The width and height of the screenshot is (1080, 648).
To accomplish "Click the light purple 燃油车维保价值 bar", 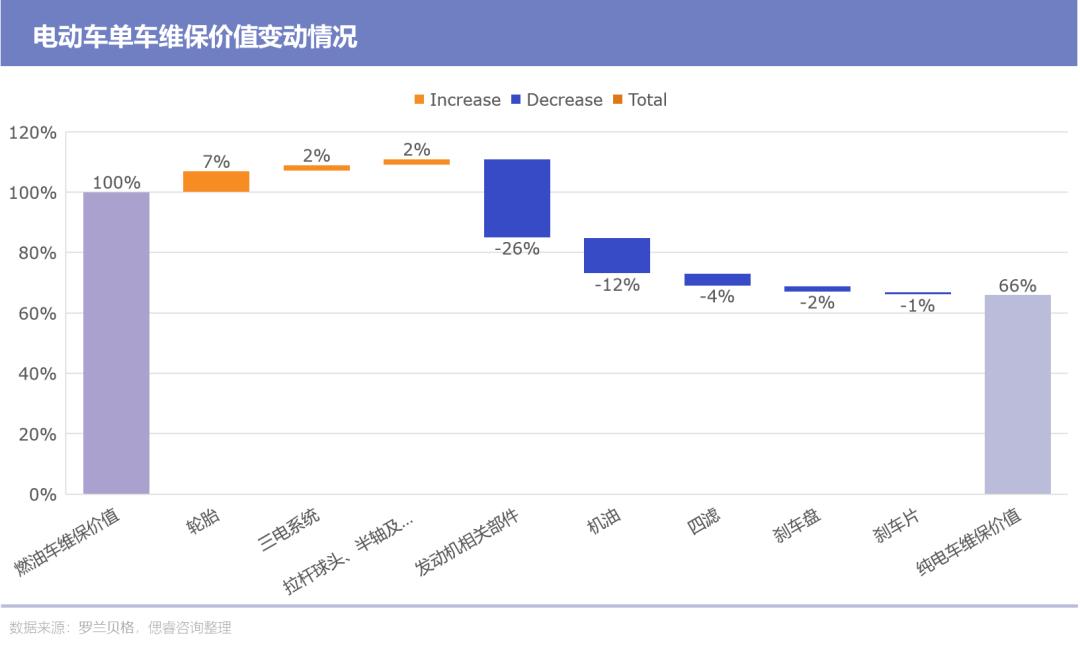I will [116, 344].
